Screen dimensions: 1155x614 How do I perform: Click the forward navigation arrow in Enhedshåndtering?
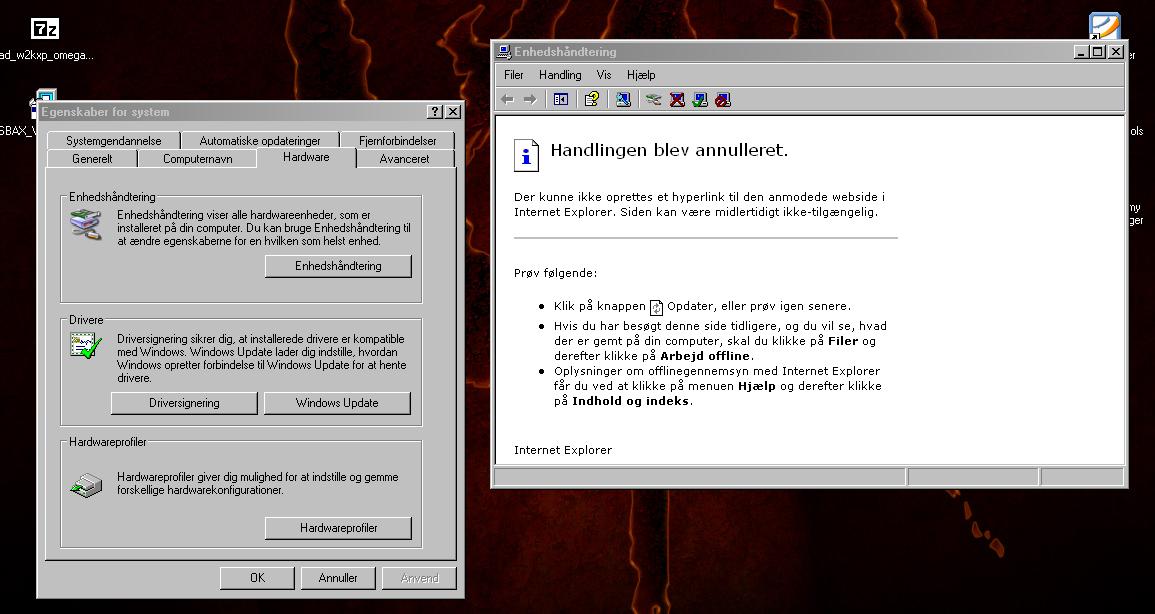coord(529,99)
